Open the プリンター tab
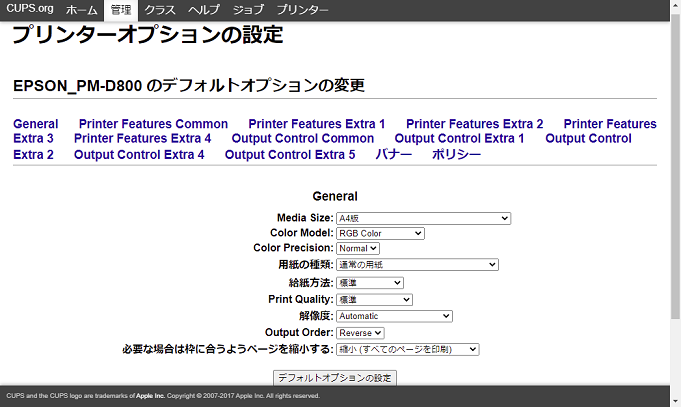Screen dimensions: 681x407 (302, 10)
